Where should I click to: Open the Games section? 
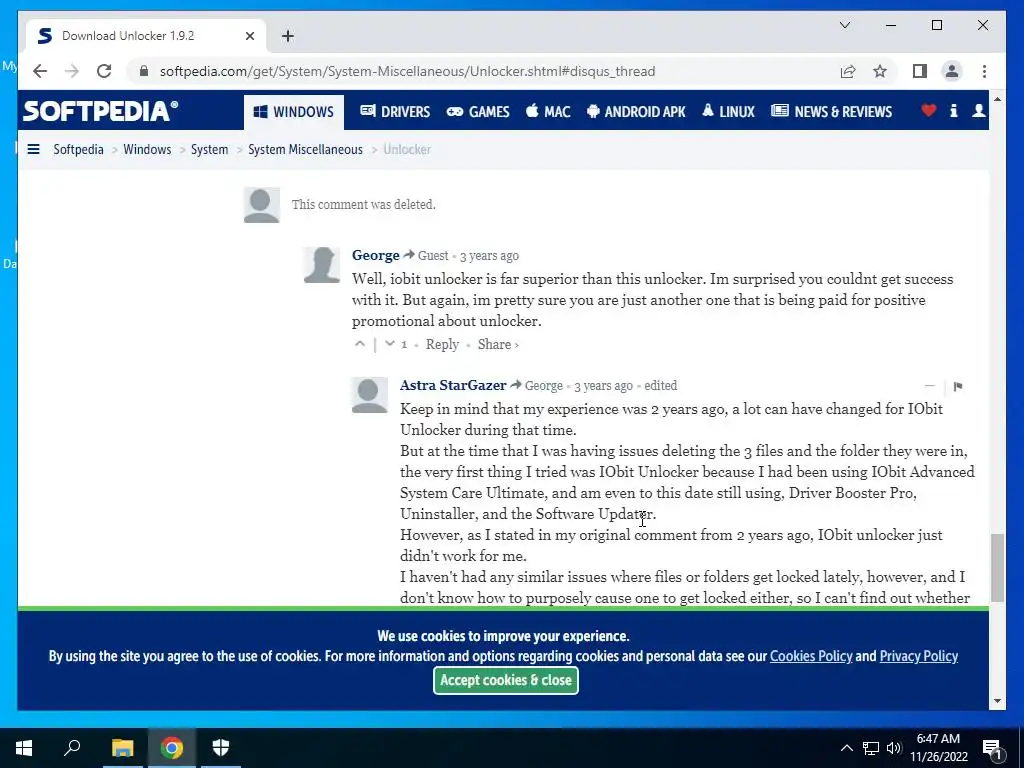478,112
